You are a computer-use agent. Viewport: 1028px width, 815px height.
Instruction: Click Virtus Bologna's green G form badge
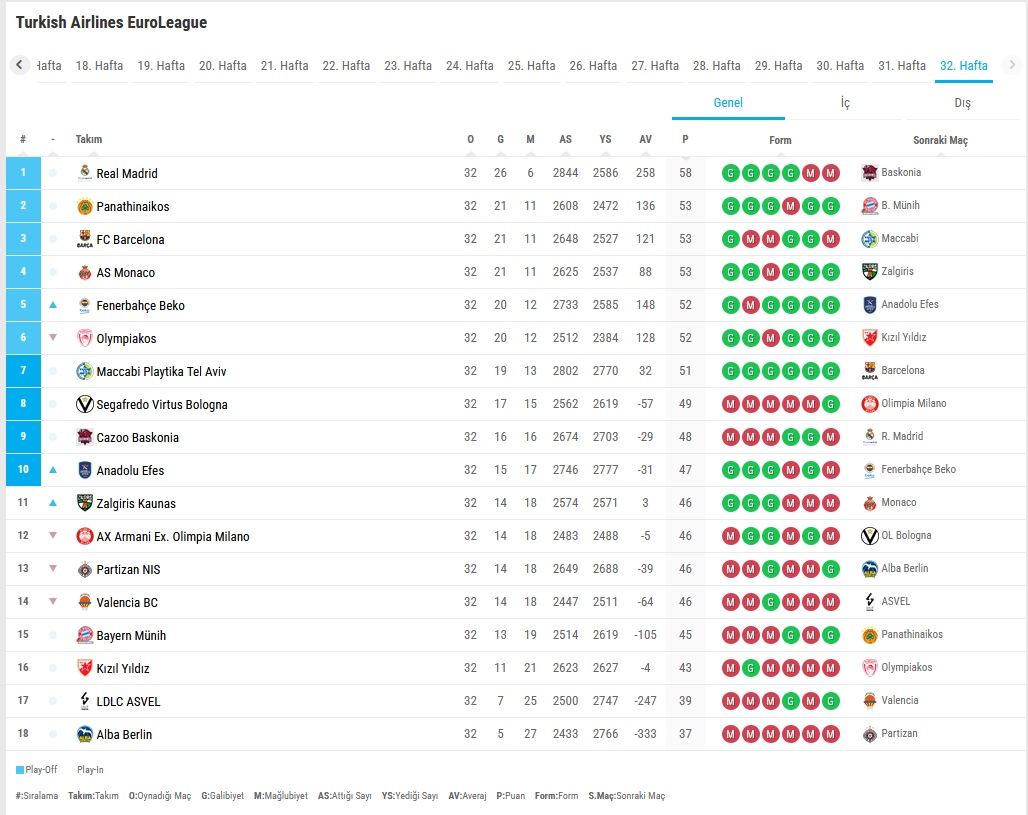(x=831, y=405)
